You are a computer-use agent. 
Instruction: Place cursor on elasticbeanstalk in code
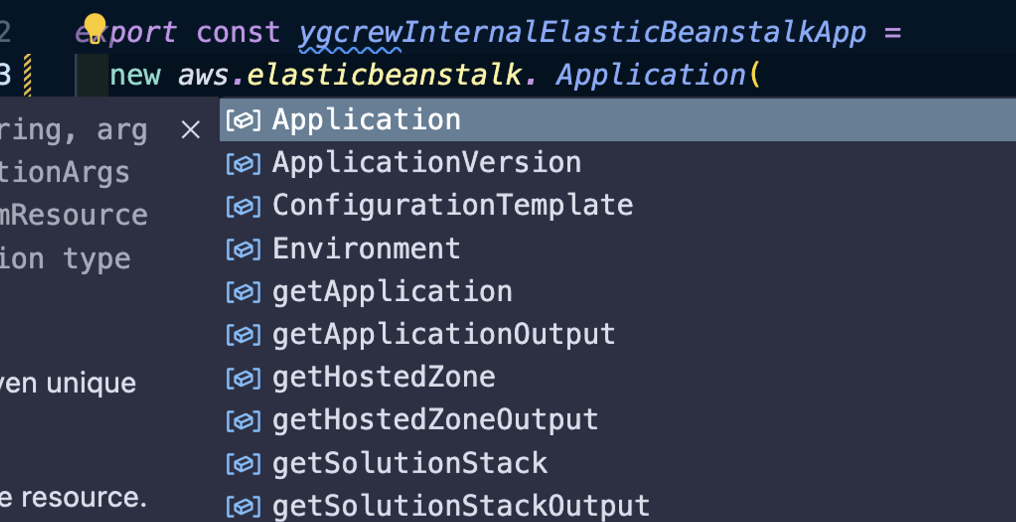coord(385,76)
